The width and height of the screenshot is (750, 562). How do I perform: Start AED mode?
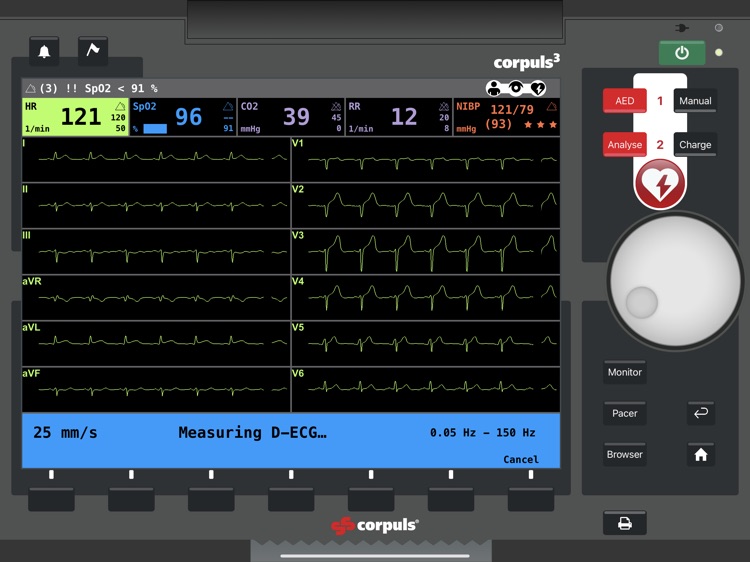tap(625, 101)
